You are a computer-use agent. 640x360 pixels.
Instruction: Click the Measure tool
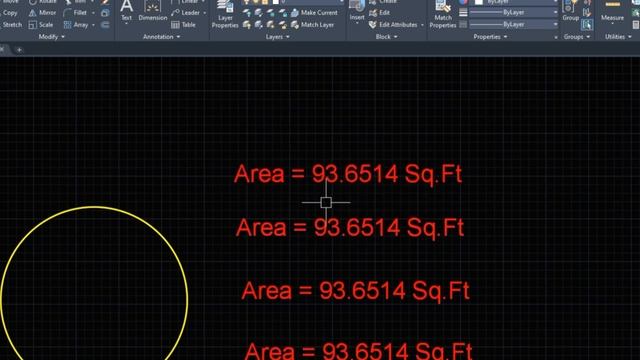coord(612,11)
